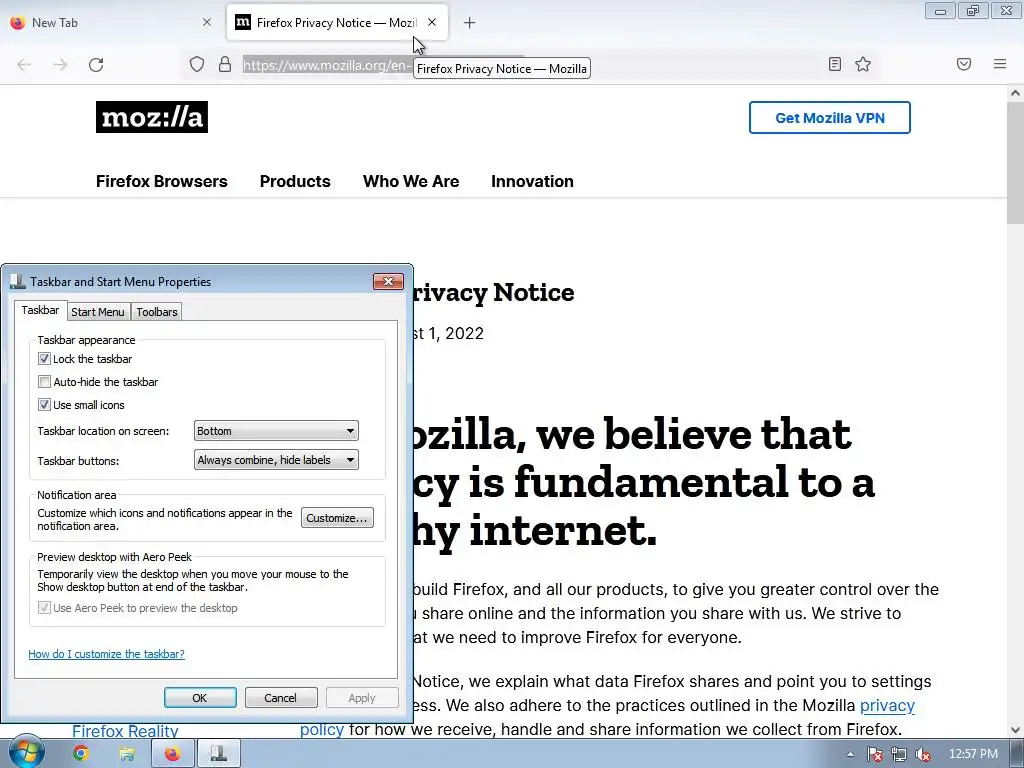Open Firefox Browsers menu
Viewport: 1024px width, 768px height.
tap(161, 181)
